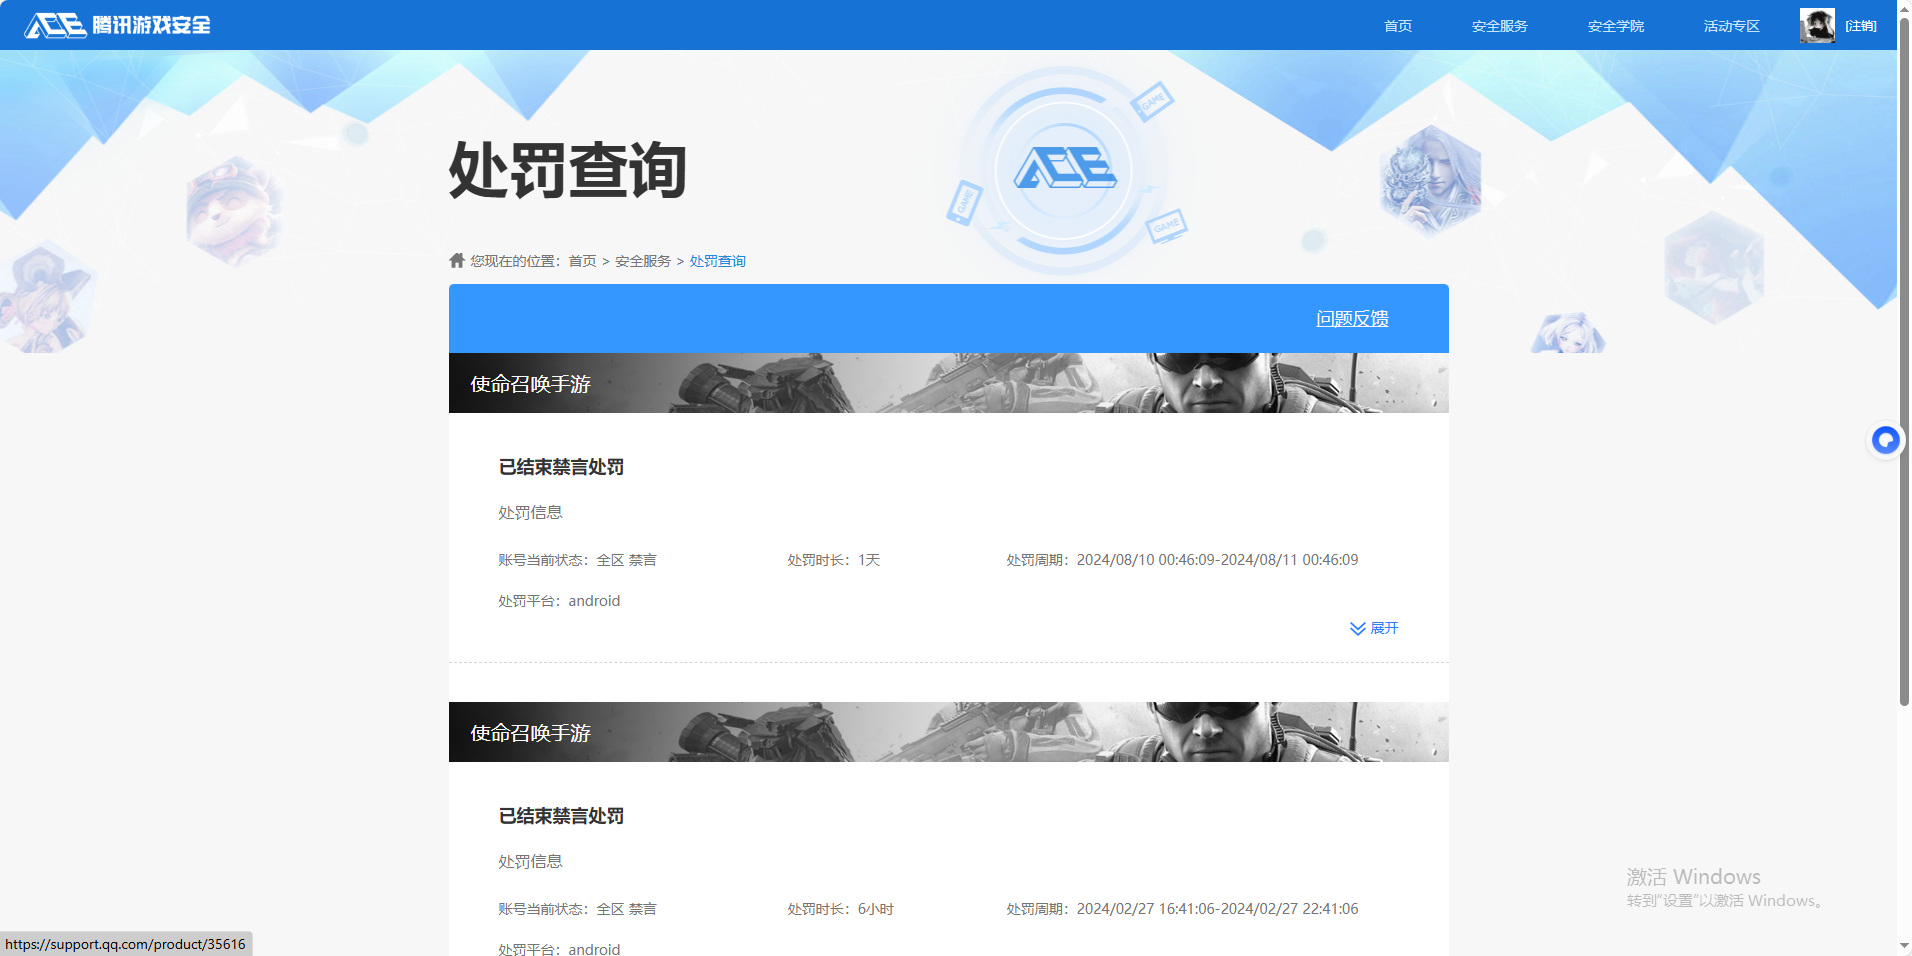Viewport: 1912px width, 956px height.
Task: Select 处罚查询 in the breadcrumb
Action: coord(717,260)
